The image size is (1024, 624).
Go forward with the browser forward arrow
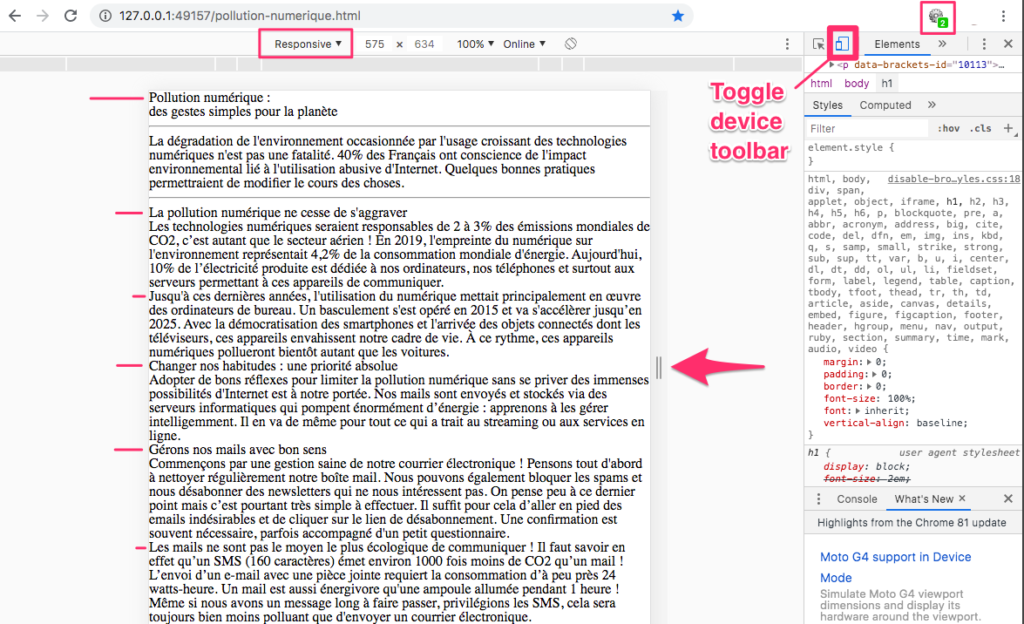[x=42, y=16]
